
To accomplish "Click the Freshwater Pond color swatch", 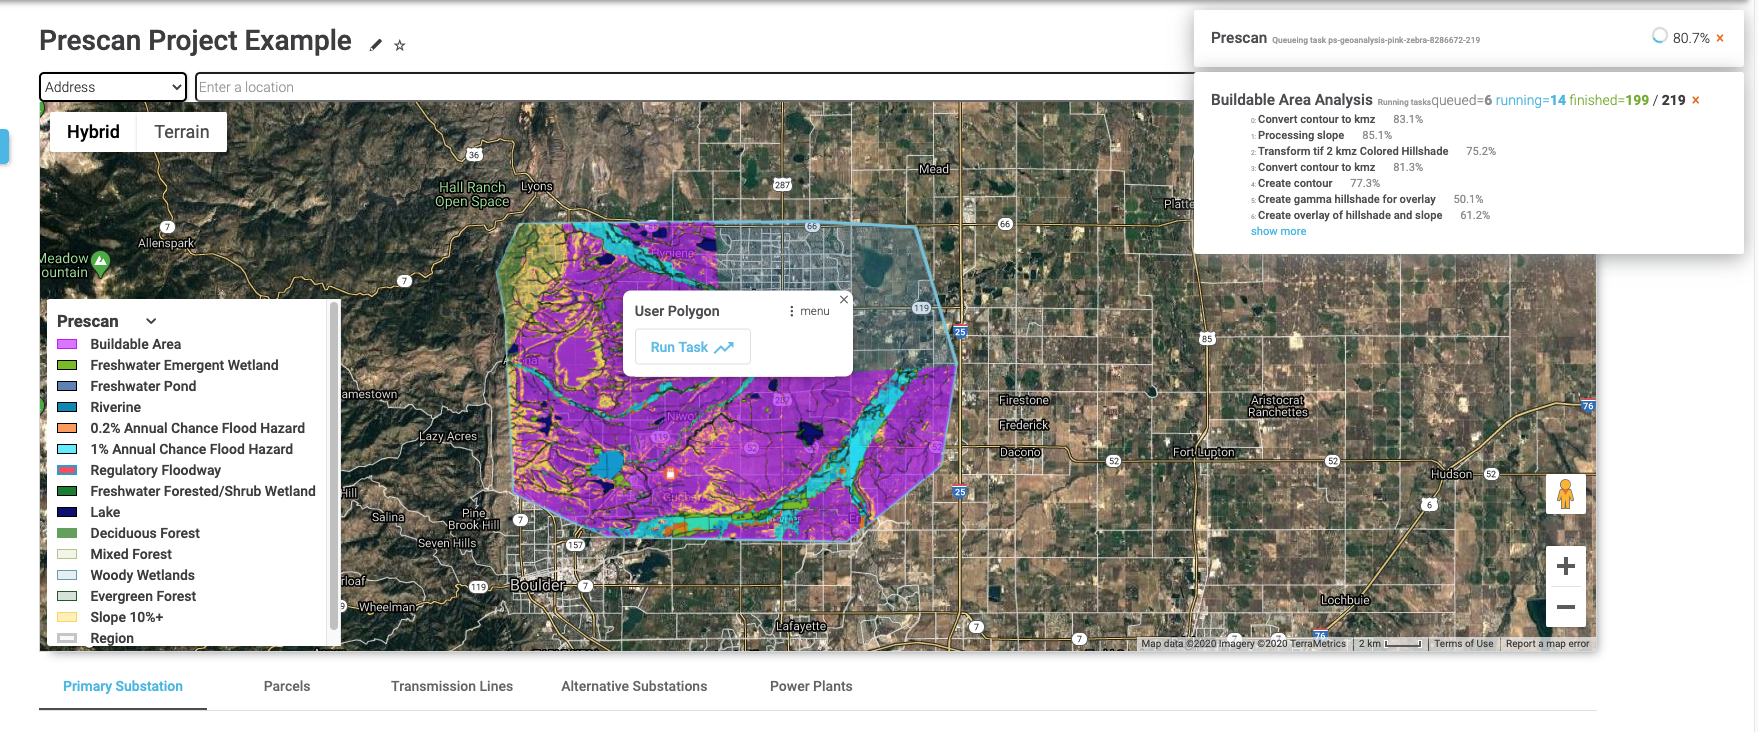I will (67, 386).
